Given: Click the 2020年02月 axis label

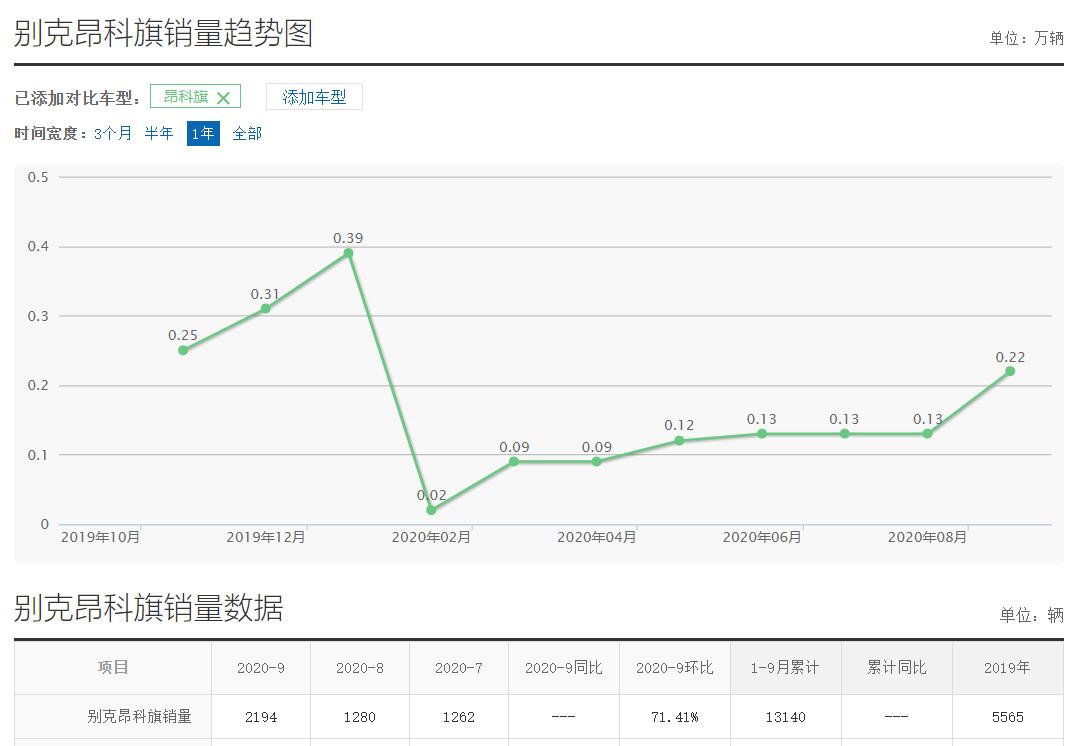Looking at the screenshot, I should 431,537.
